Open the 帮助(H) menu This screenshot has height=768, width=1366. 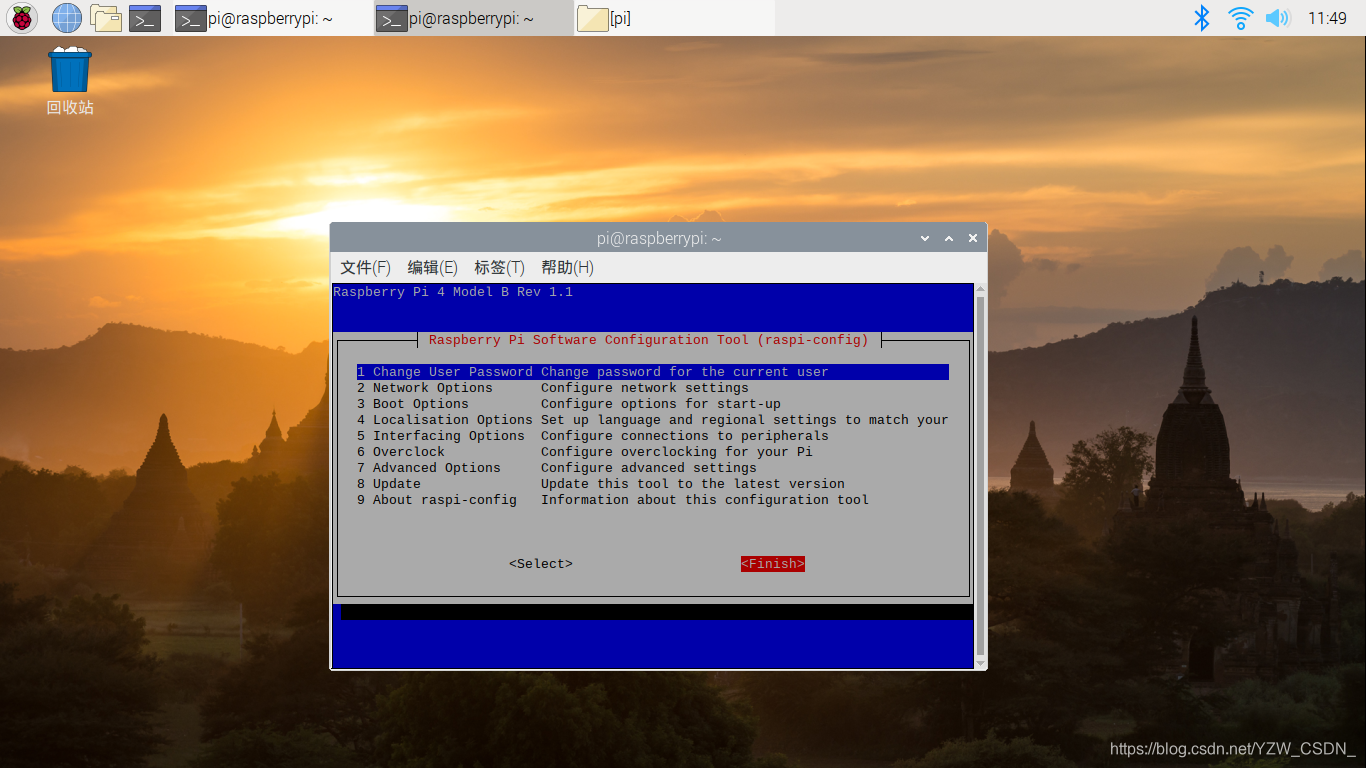coord(567,268)
